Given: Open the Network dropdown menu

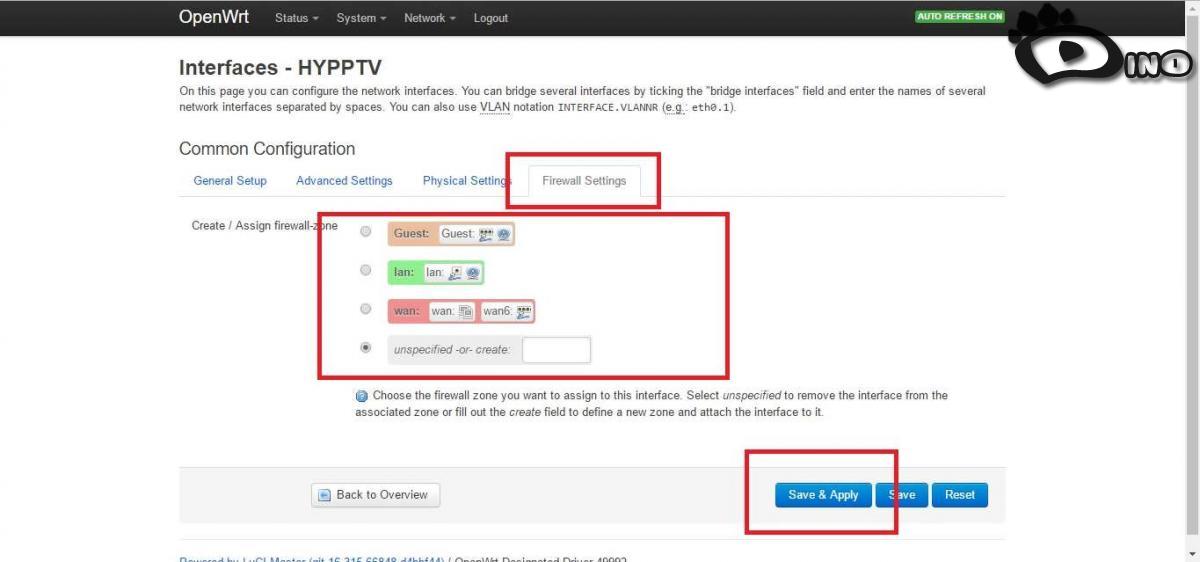Looking at the screenshot, I should point(430,18).
